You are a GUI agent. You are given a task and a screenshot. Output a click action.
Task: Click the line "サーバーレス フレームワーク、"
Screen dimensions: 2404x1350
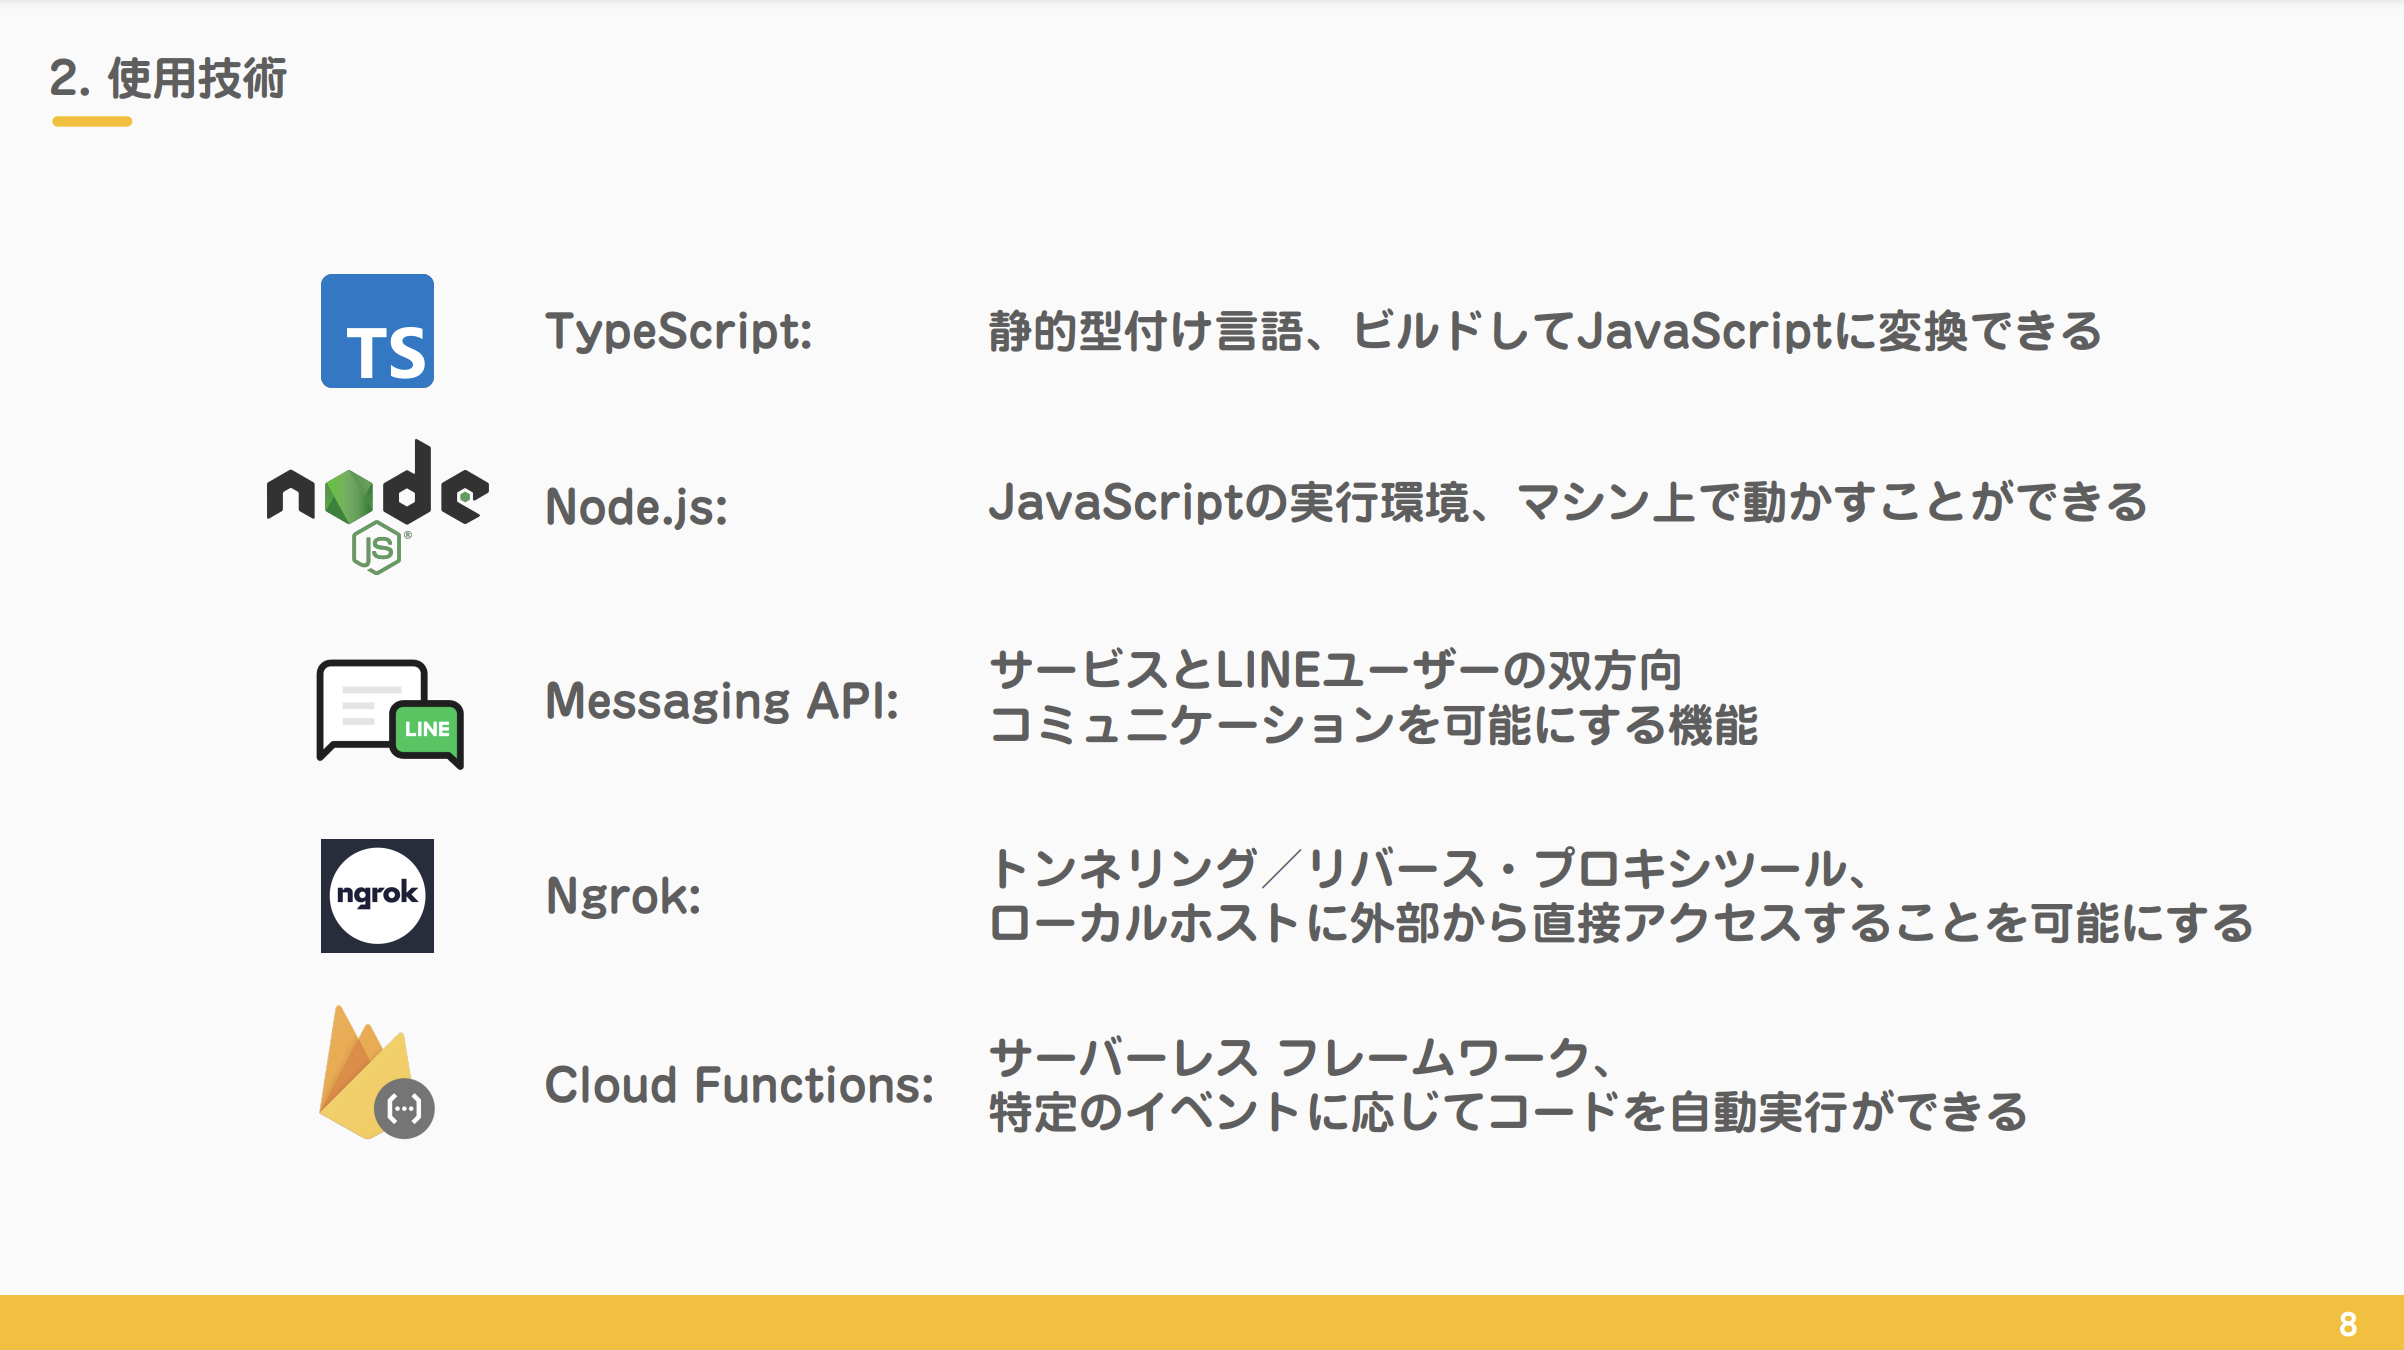point(1302,1058)
